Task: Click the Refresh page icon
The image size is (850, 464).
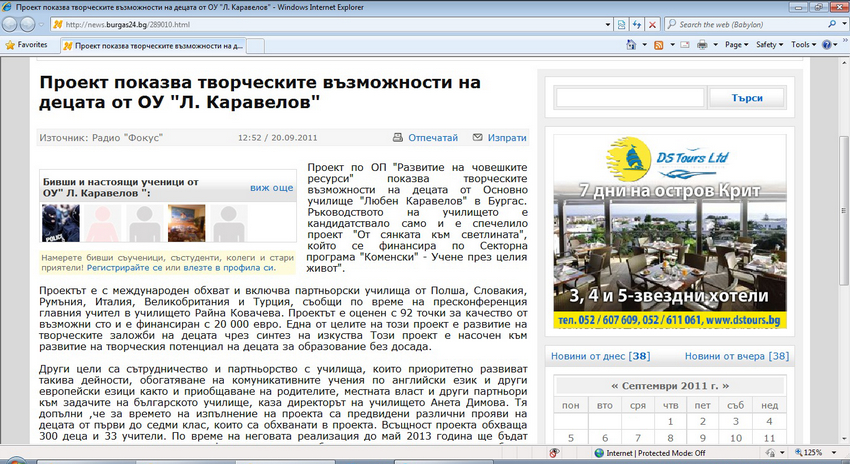Action: click(637, 25)
